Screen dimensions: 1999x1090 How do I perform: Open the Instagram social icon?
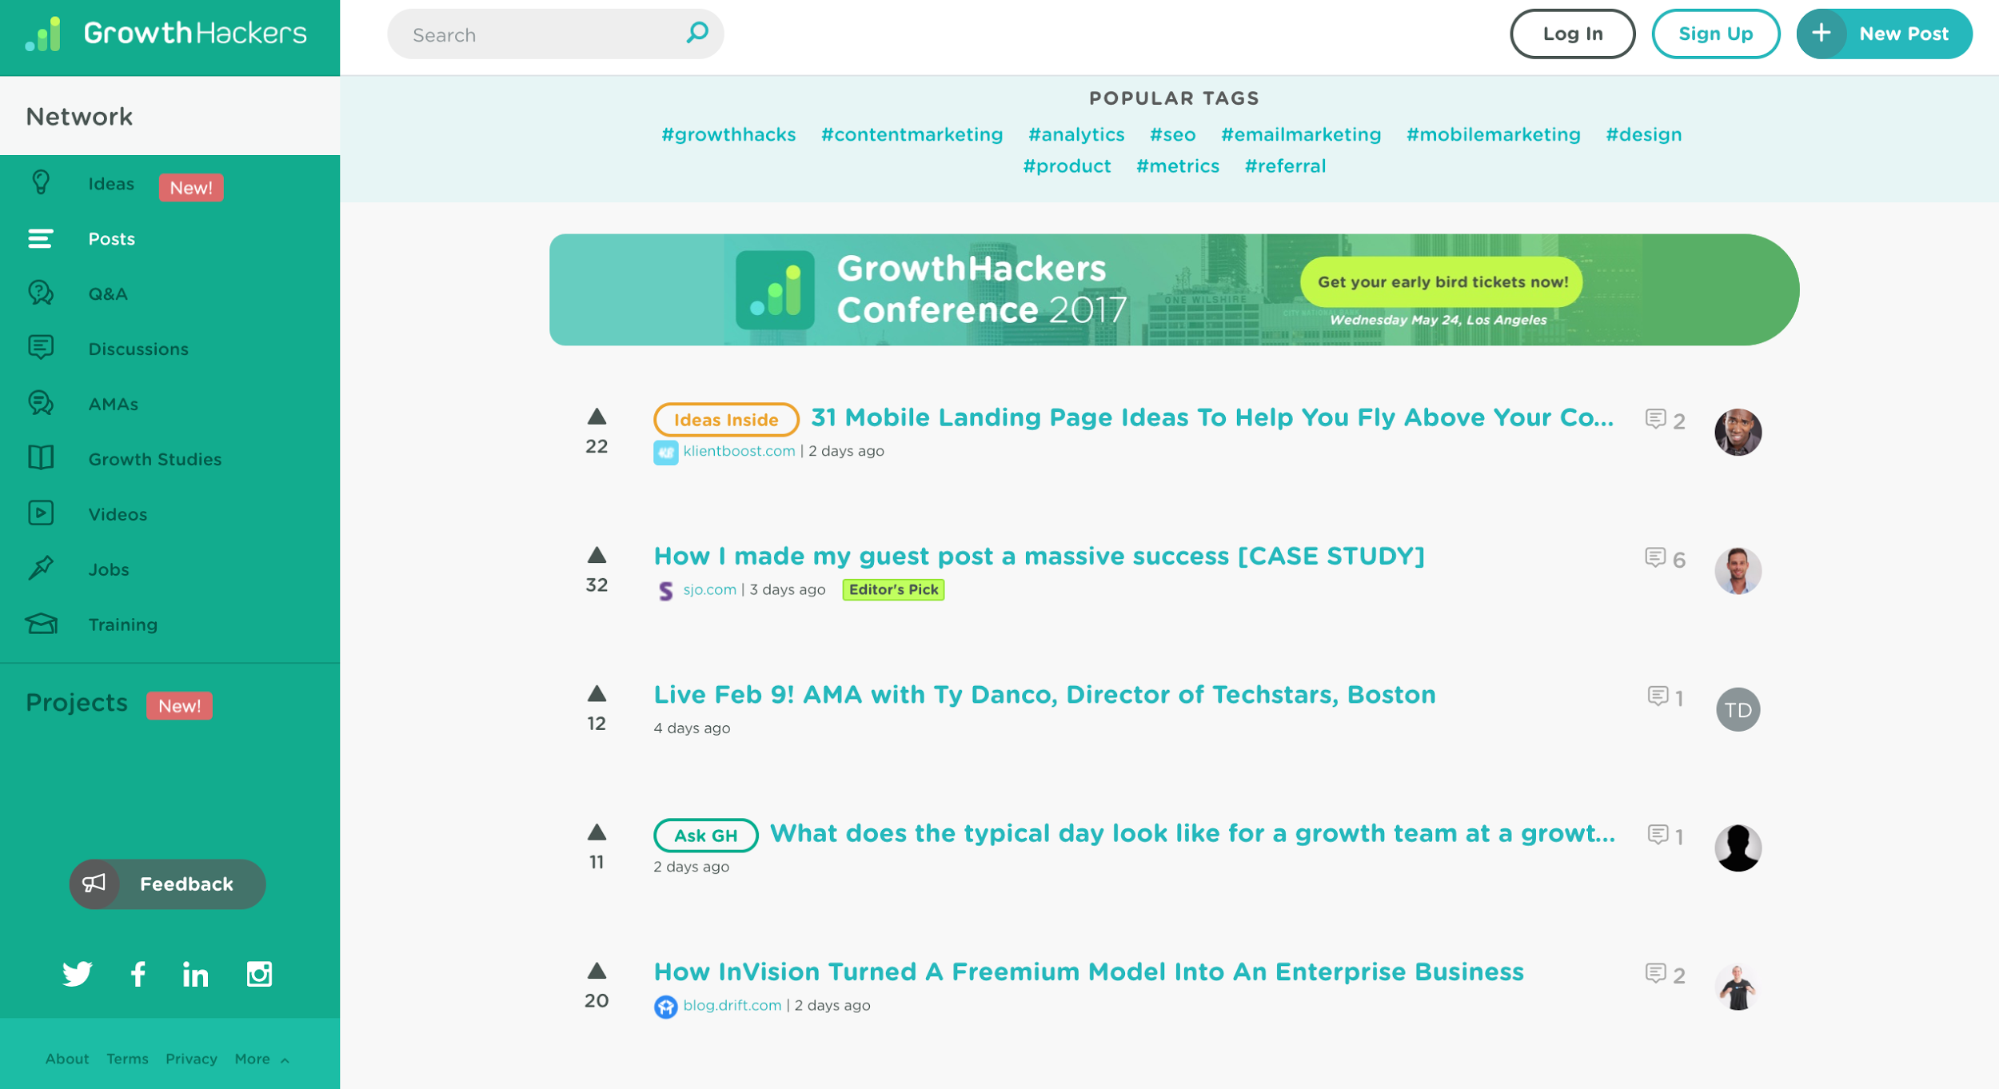[x=259, y=974]
